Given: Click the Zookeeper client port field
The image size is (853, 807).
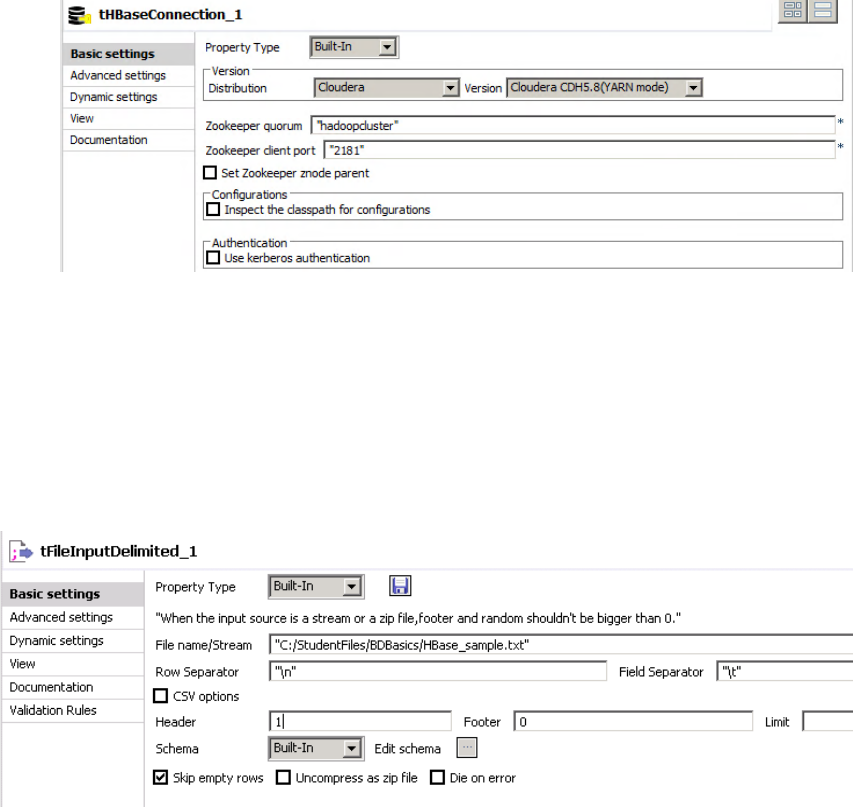Looking at the screenshot, I should coord(579,150).
